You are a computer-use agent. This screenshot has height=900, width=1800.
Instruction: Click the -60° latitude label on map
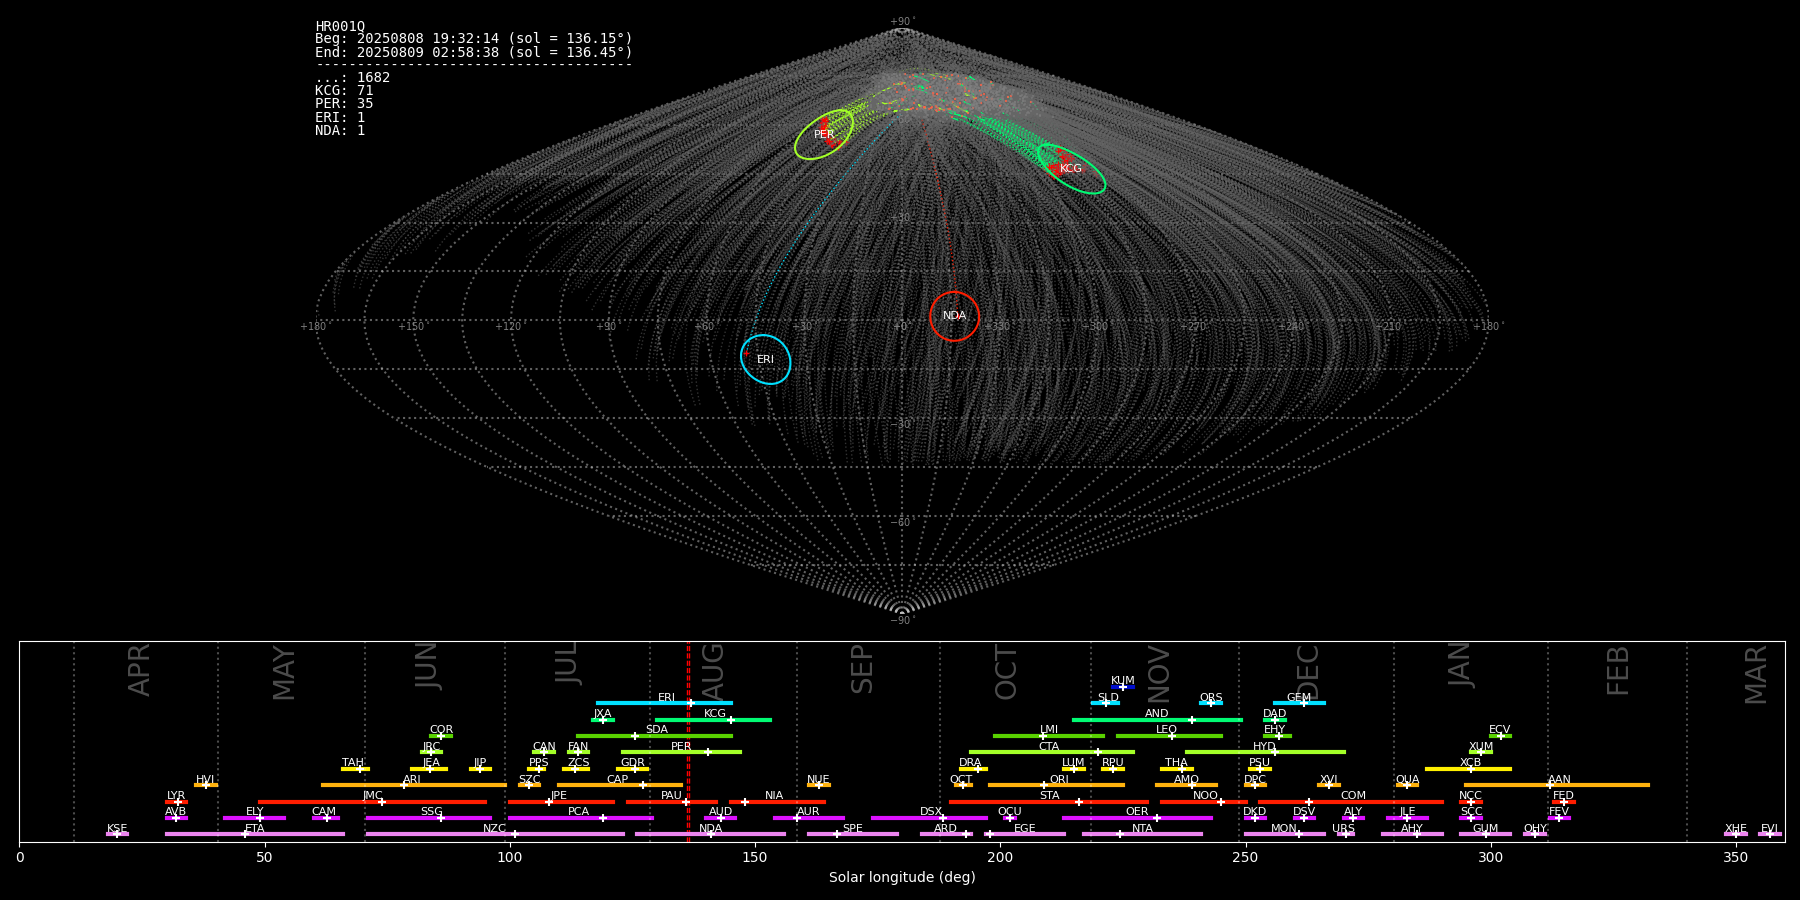click(902, 522)
